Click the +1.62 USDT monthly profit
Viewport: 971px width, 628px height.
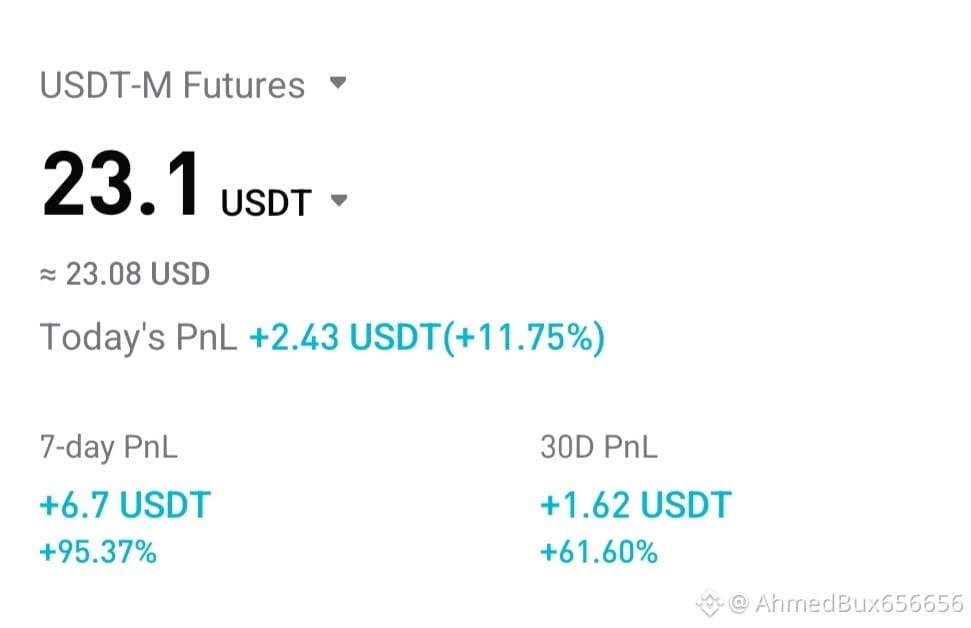[636, 505]
